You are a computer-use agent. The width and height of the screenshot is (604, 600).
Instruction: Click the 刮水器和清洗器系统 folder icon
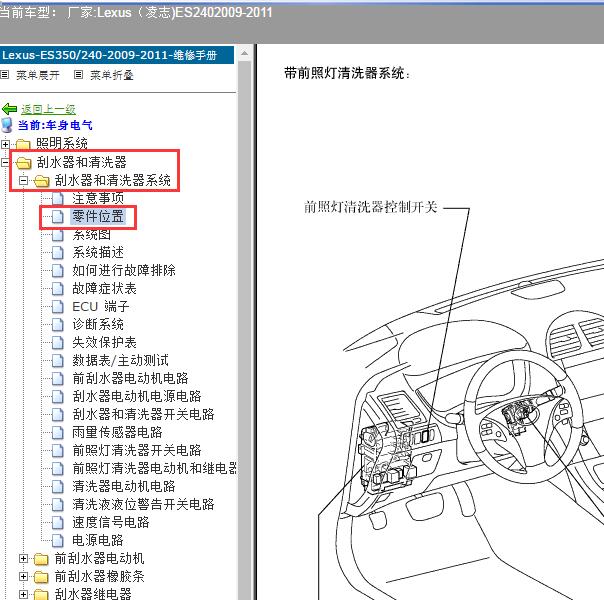coord(41,180)
